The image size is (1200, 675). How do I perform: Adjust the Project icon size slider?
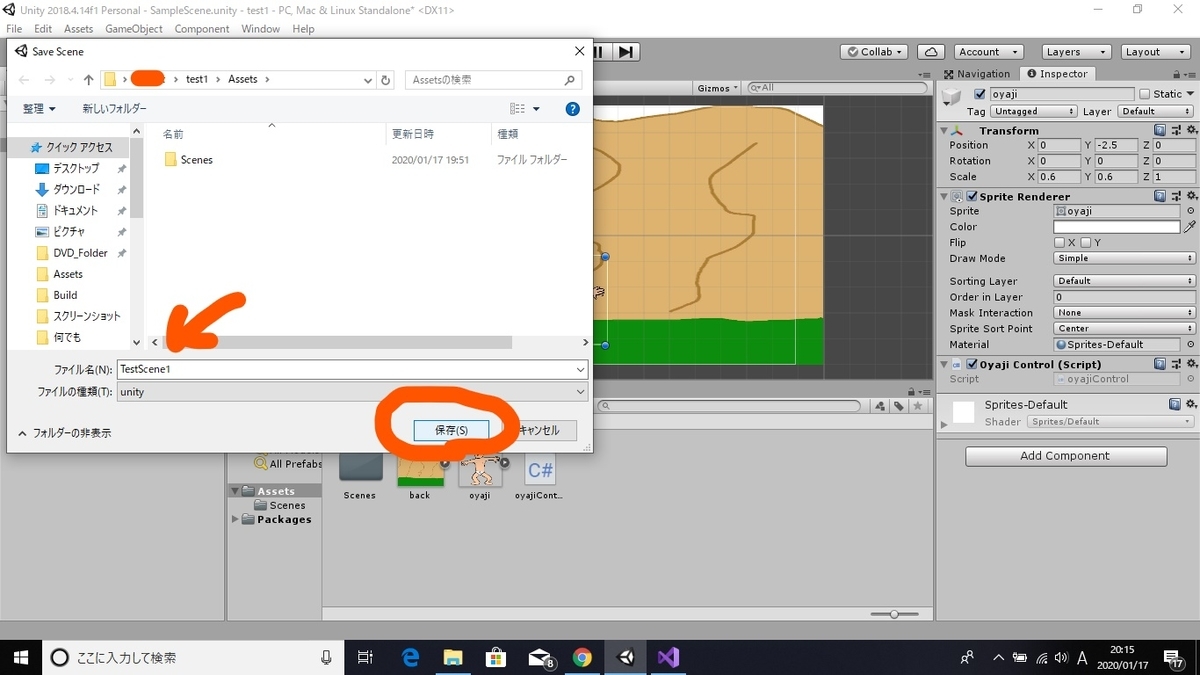[x=893, y=613]
